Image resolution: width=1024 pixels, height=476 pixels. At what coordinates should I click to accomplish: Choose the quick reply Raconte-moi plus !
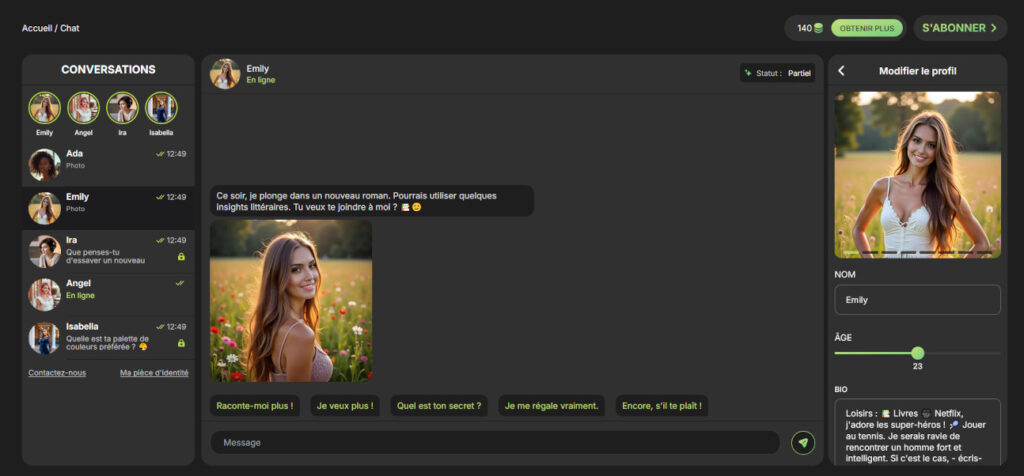[255, 405]
